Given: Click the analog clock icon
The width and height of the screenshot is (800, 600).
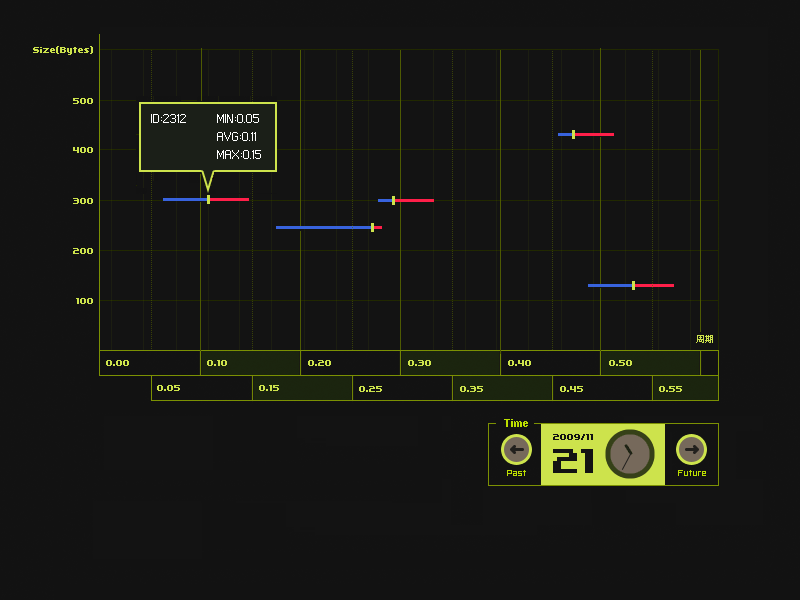Looking at the screenshot, I should (630, 454).
